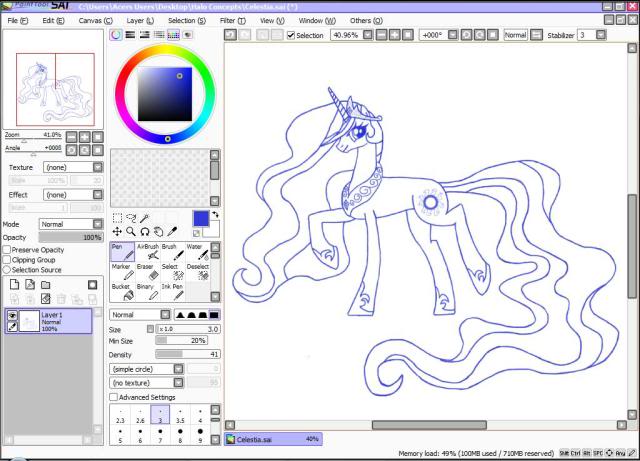Open the brush Normal blending dropdown
Image resolution: width=640 pixels, height=461 pixels.
[x=165, y=314]
